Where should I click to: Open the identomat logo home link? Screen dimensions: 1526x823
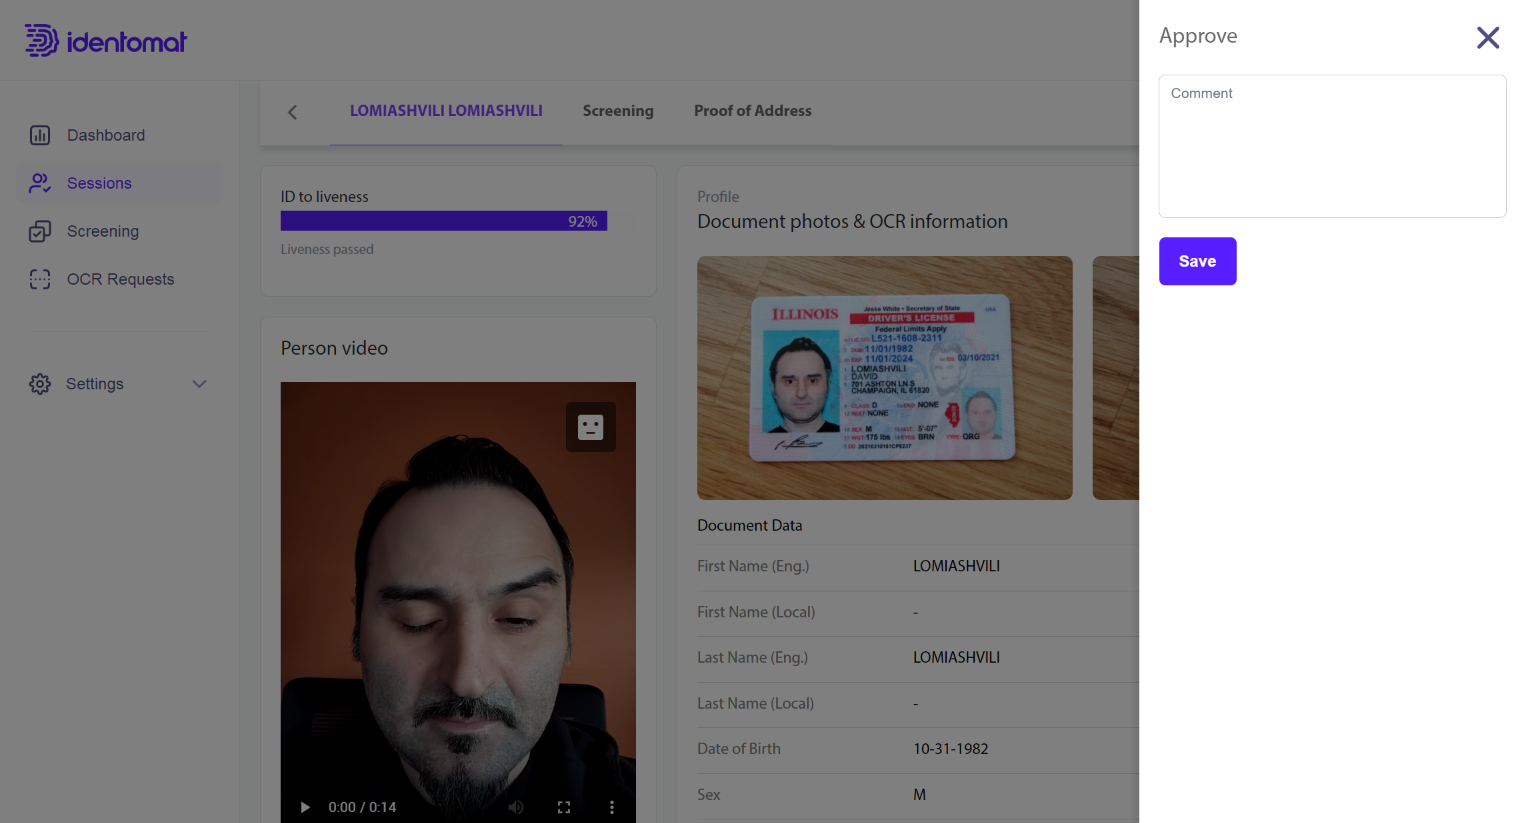[x=106, y=41]
